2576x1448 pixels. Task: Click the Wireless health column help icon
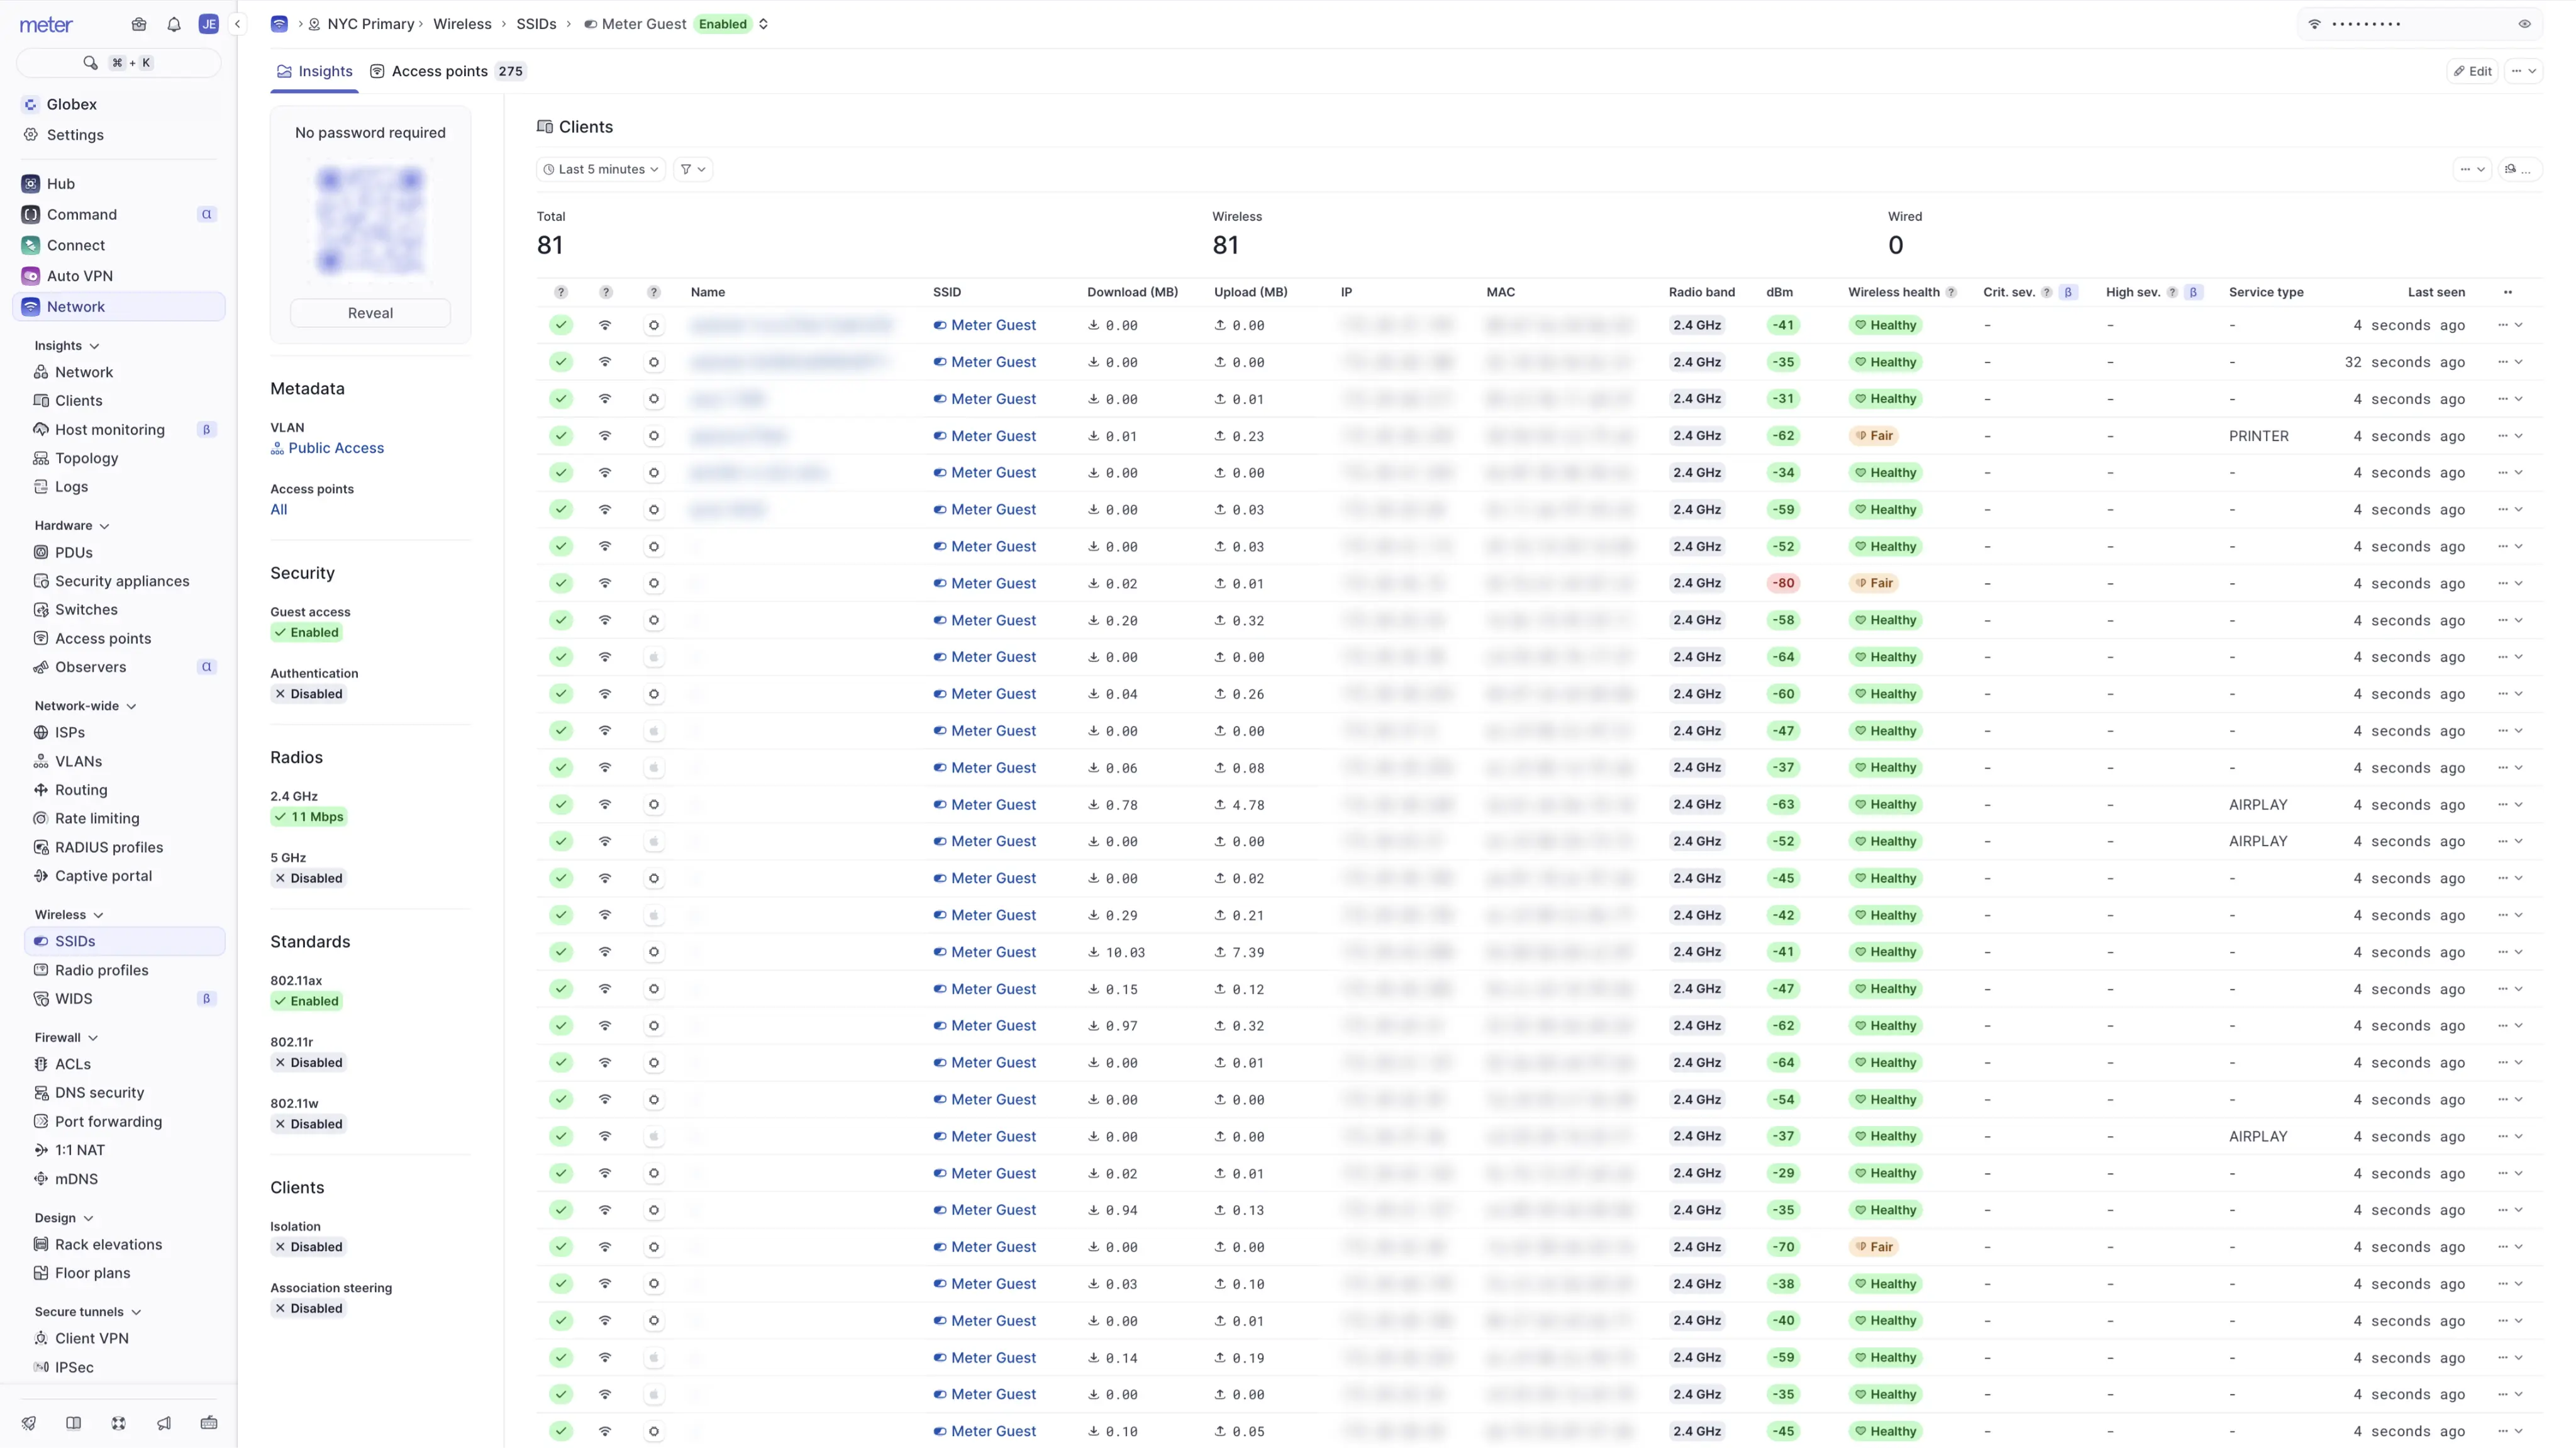pyautogui.click(x=1951, y=292)
